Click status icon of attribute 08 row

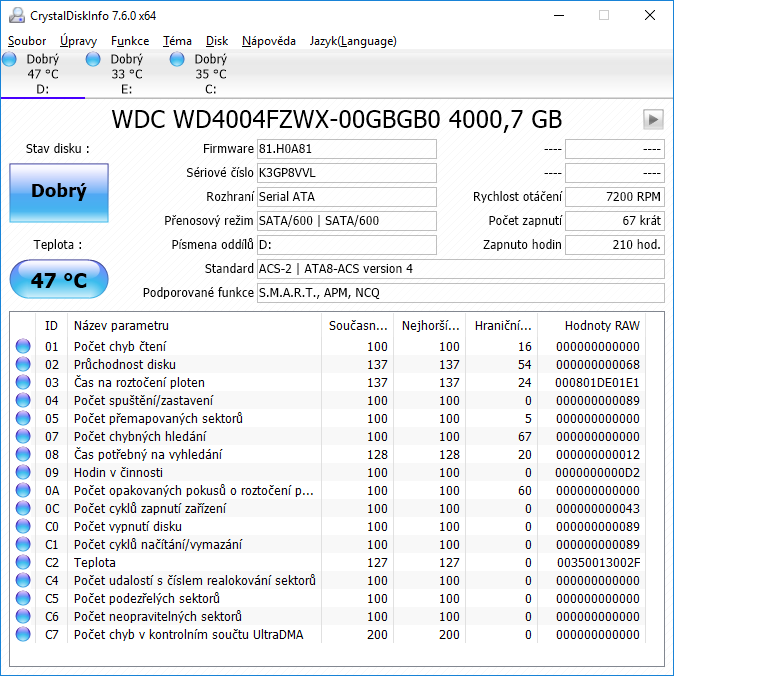tap(23, 454)
